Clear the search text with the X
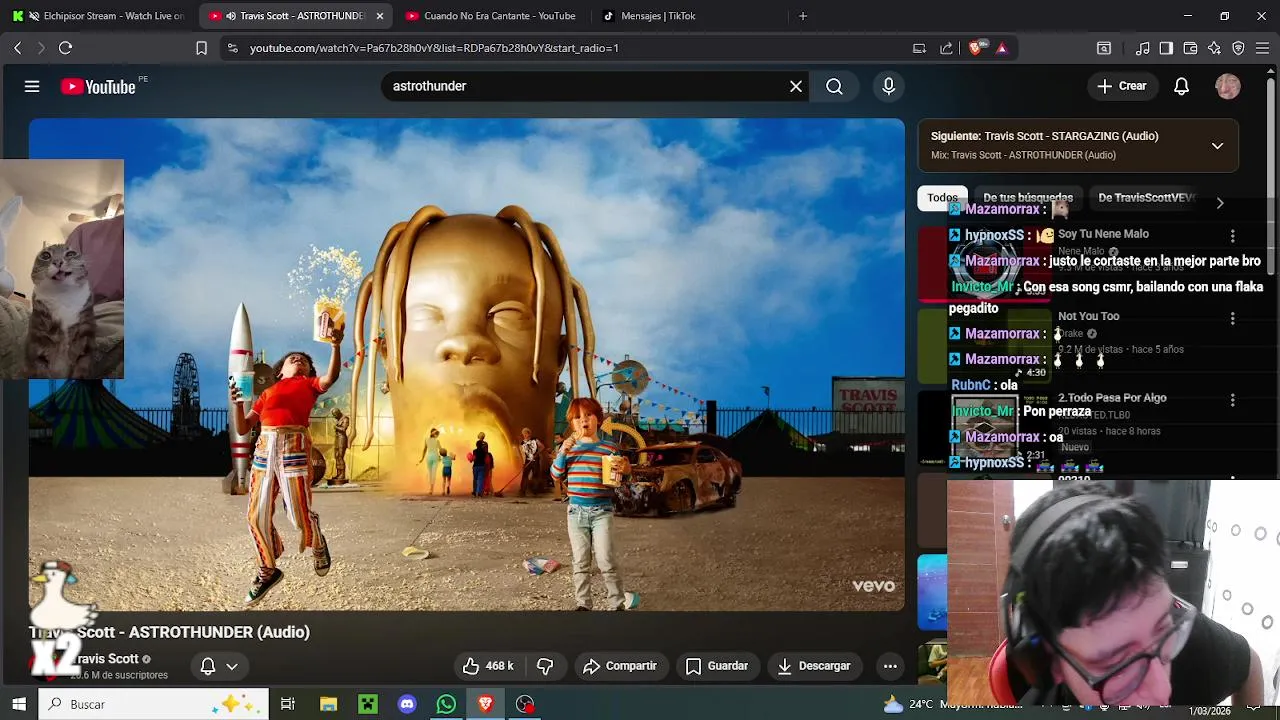This screenshot has height=720, width=1280. coord(796,87)
